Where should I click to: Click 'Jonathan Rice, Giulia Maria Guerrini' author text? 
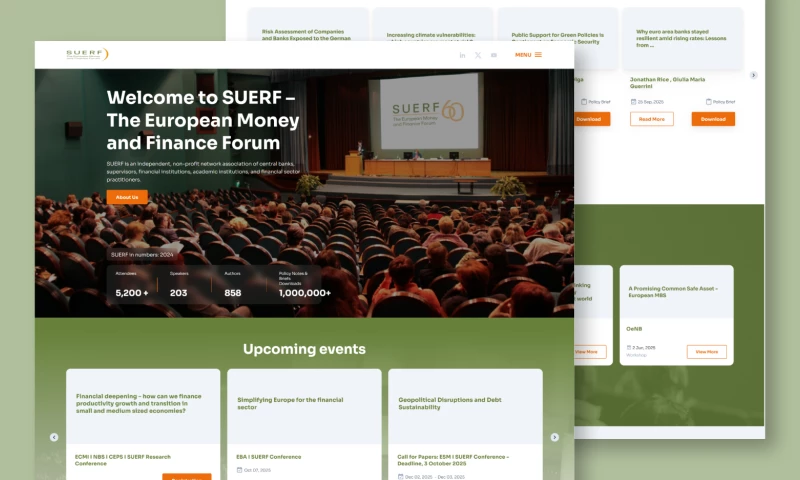coord(667,83)
